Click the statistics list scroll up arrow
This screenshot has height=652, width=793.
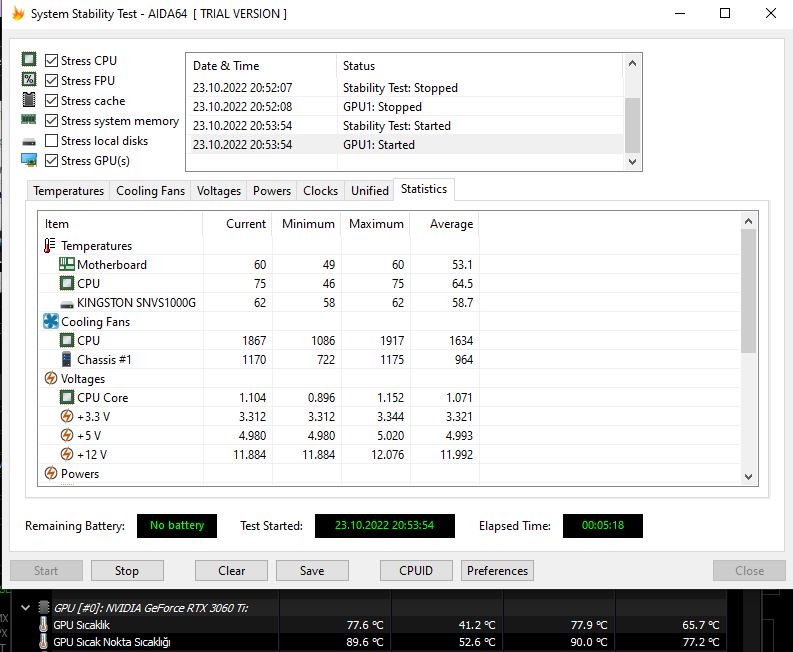[748, 222]
